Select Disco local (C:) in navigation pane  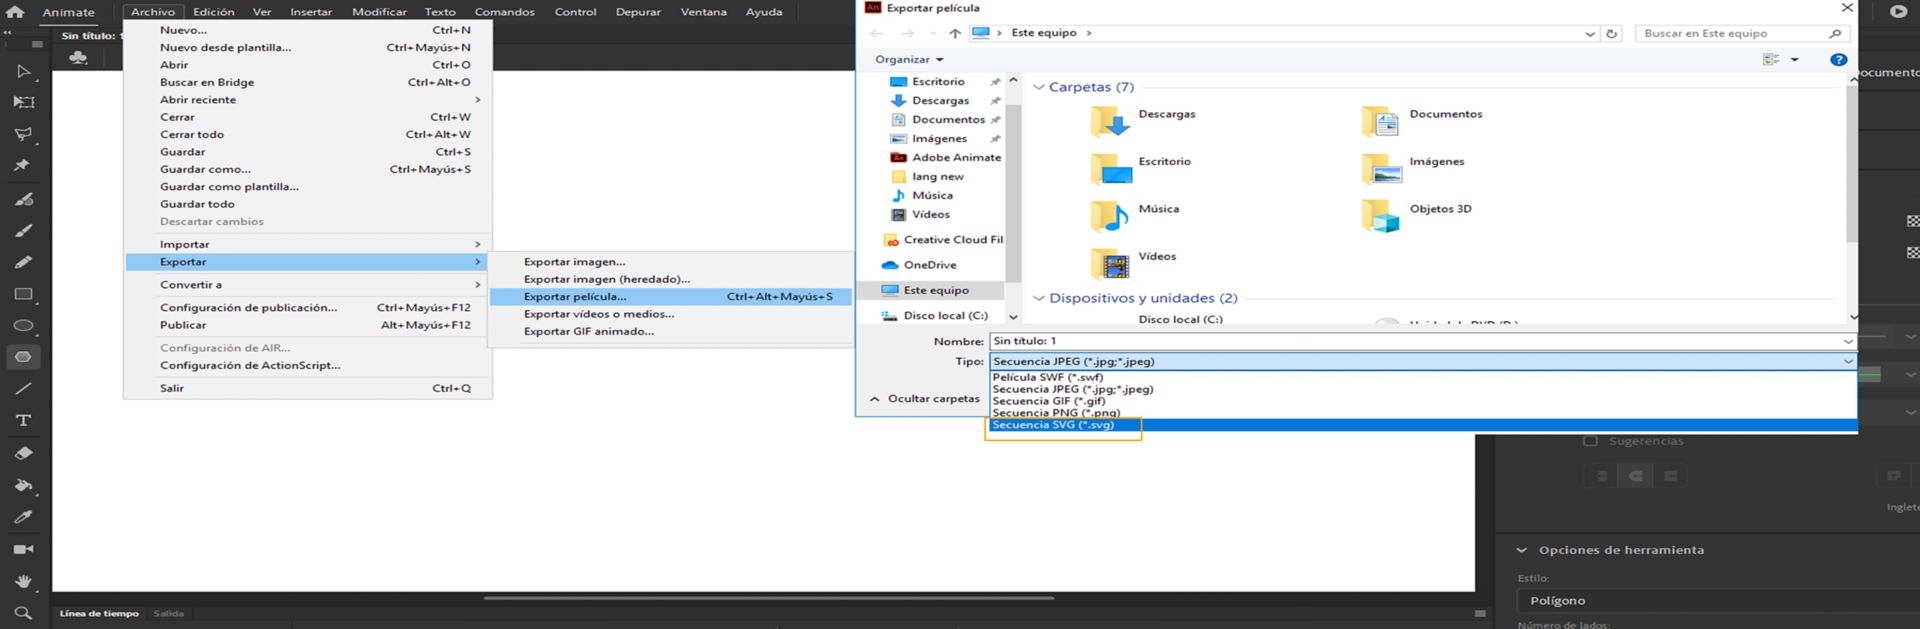point(934,316)
